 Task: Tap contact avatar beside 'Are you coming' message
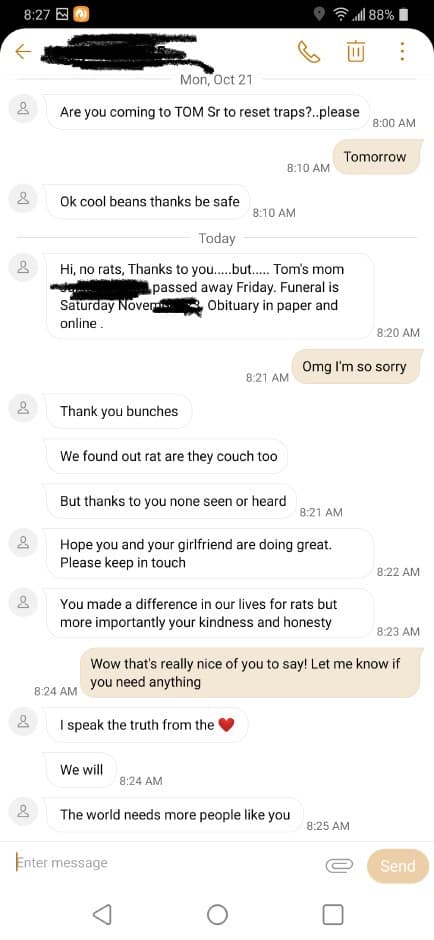click(23, 109)
